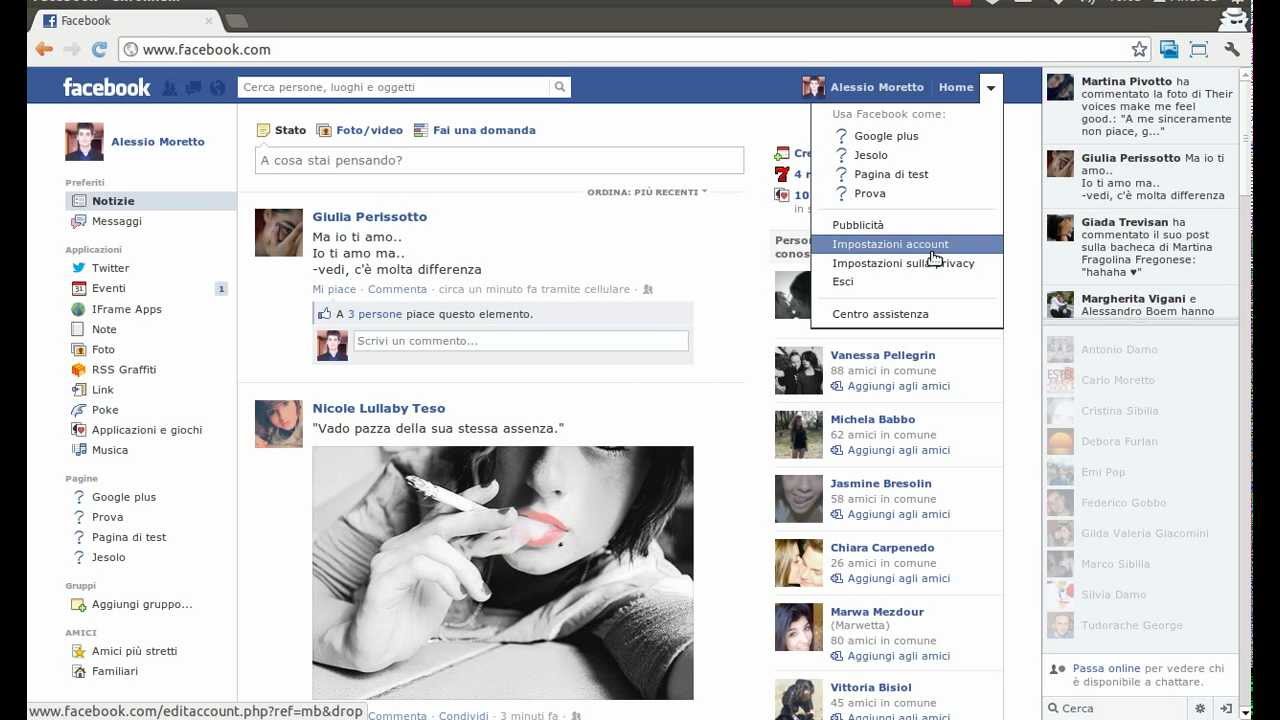Viewport: 1280px width, 720px height.
Task: Open Applicazioni e giochi
Action: point(147,430)
